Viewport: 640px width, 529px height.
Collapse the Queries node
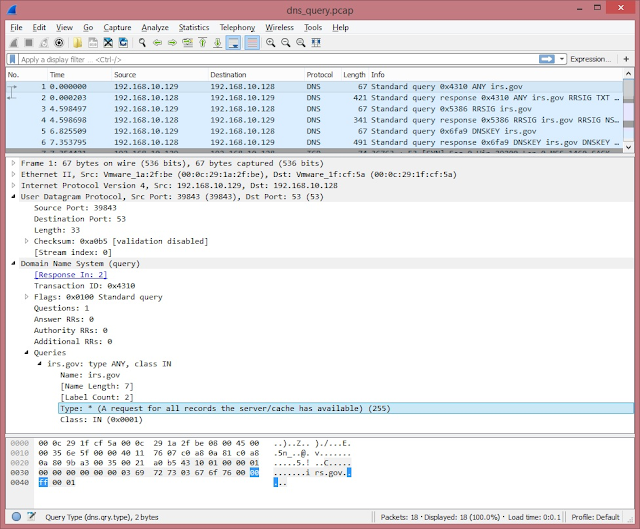(26, 352)
